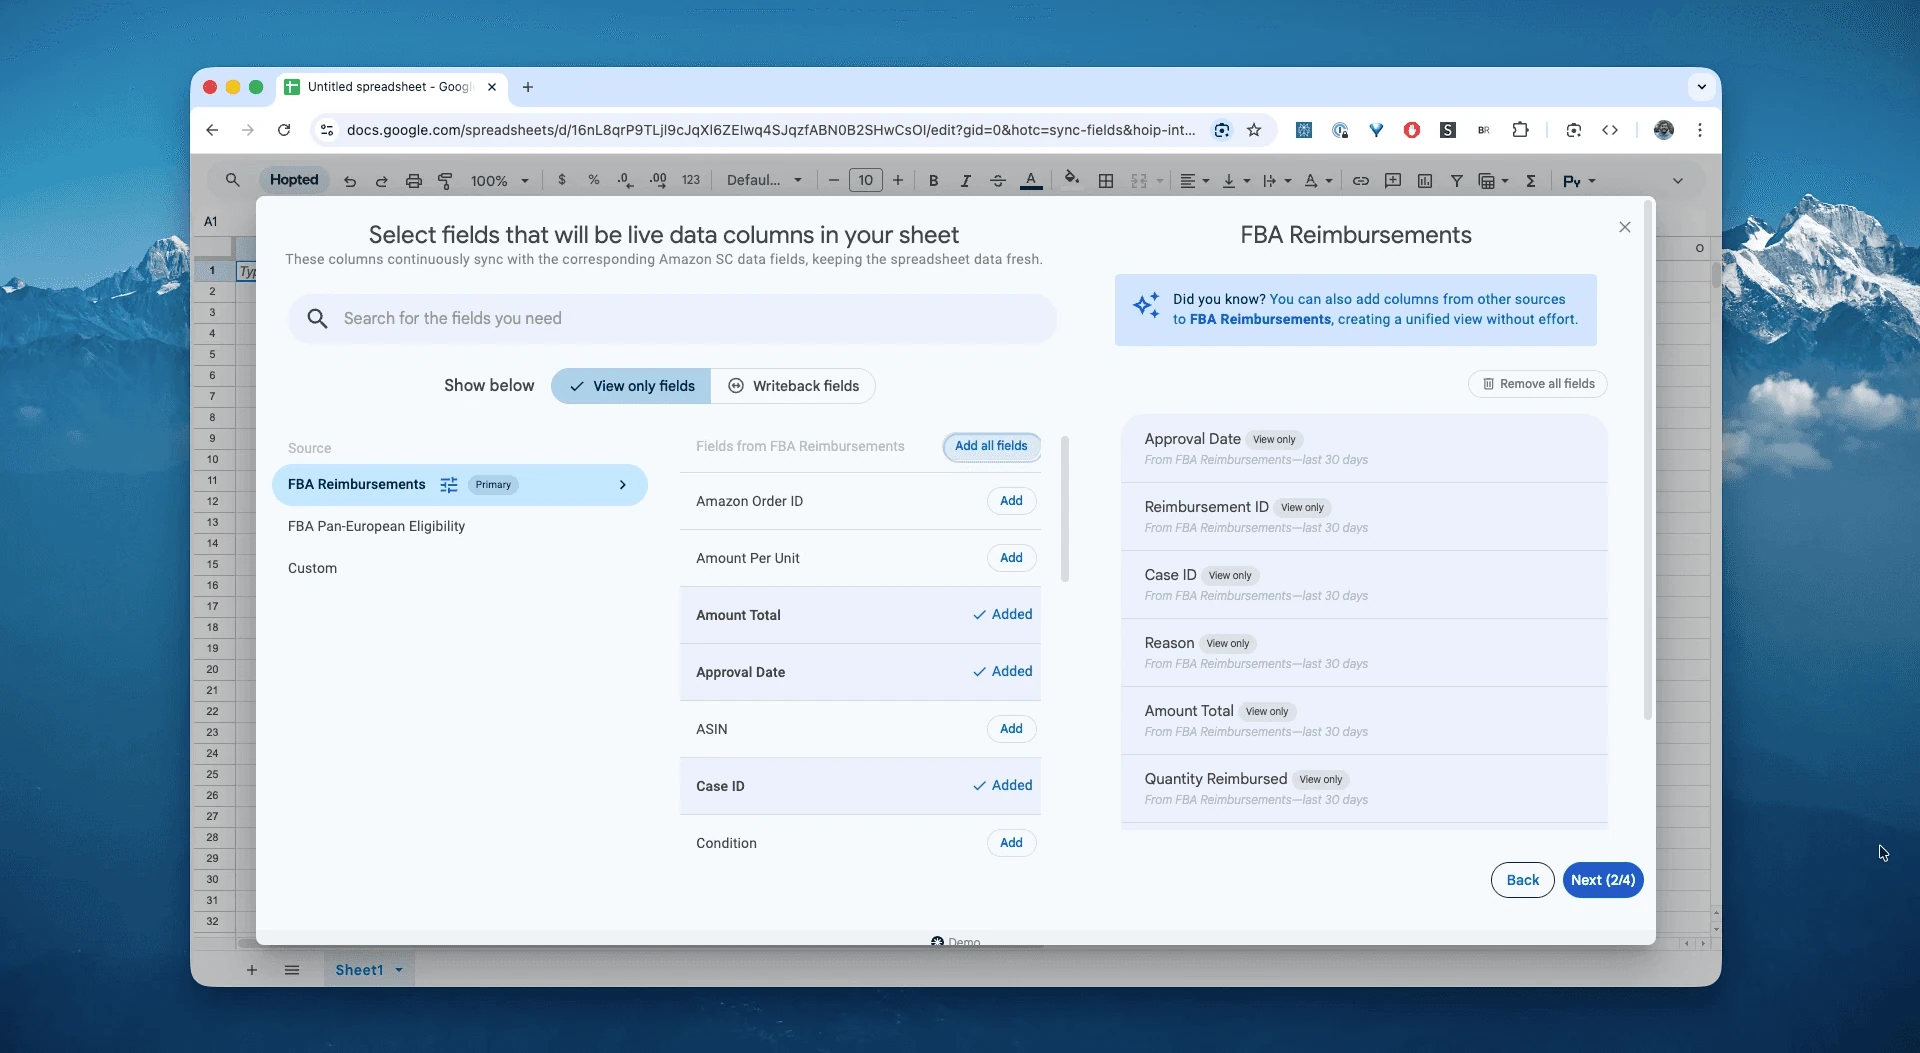This screenshot has height=1053, width=1920.
Task: Increase font size with plus button
Action: (x=898, y=180)
